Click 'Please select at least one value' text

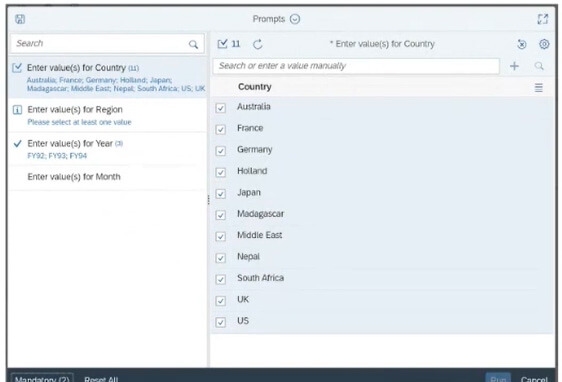tap(79, 122)
